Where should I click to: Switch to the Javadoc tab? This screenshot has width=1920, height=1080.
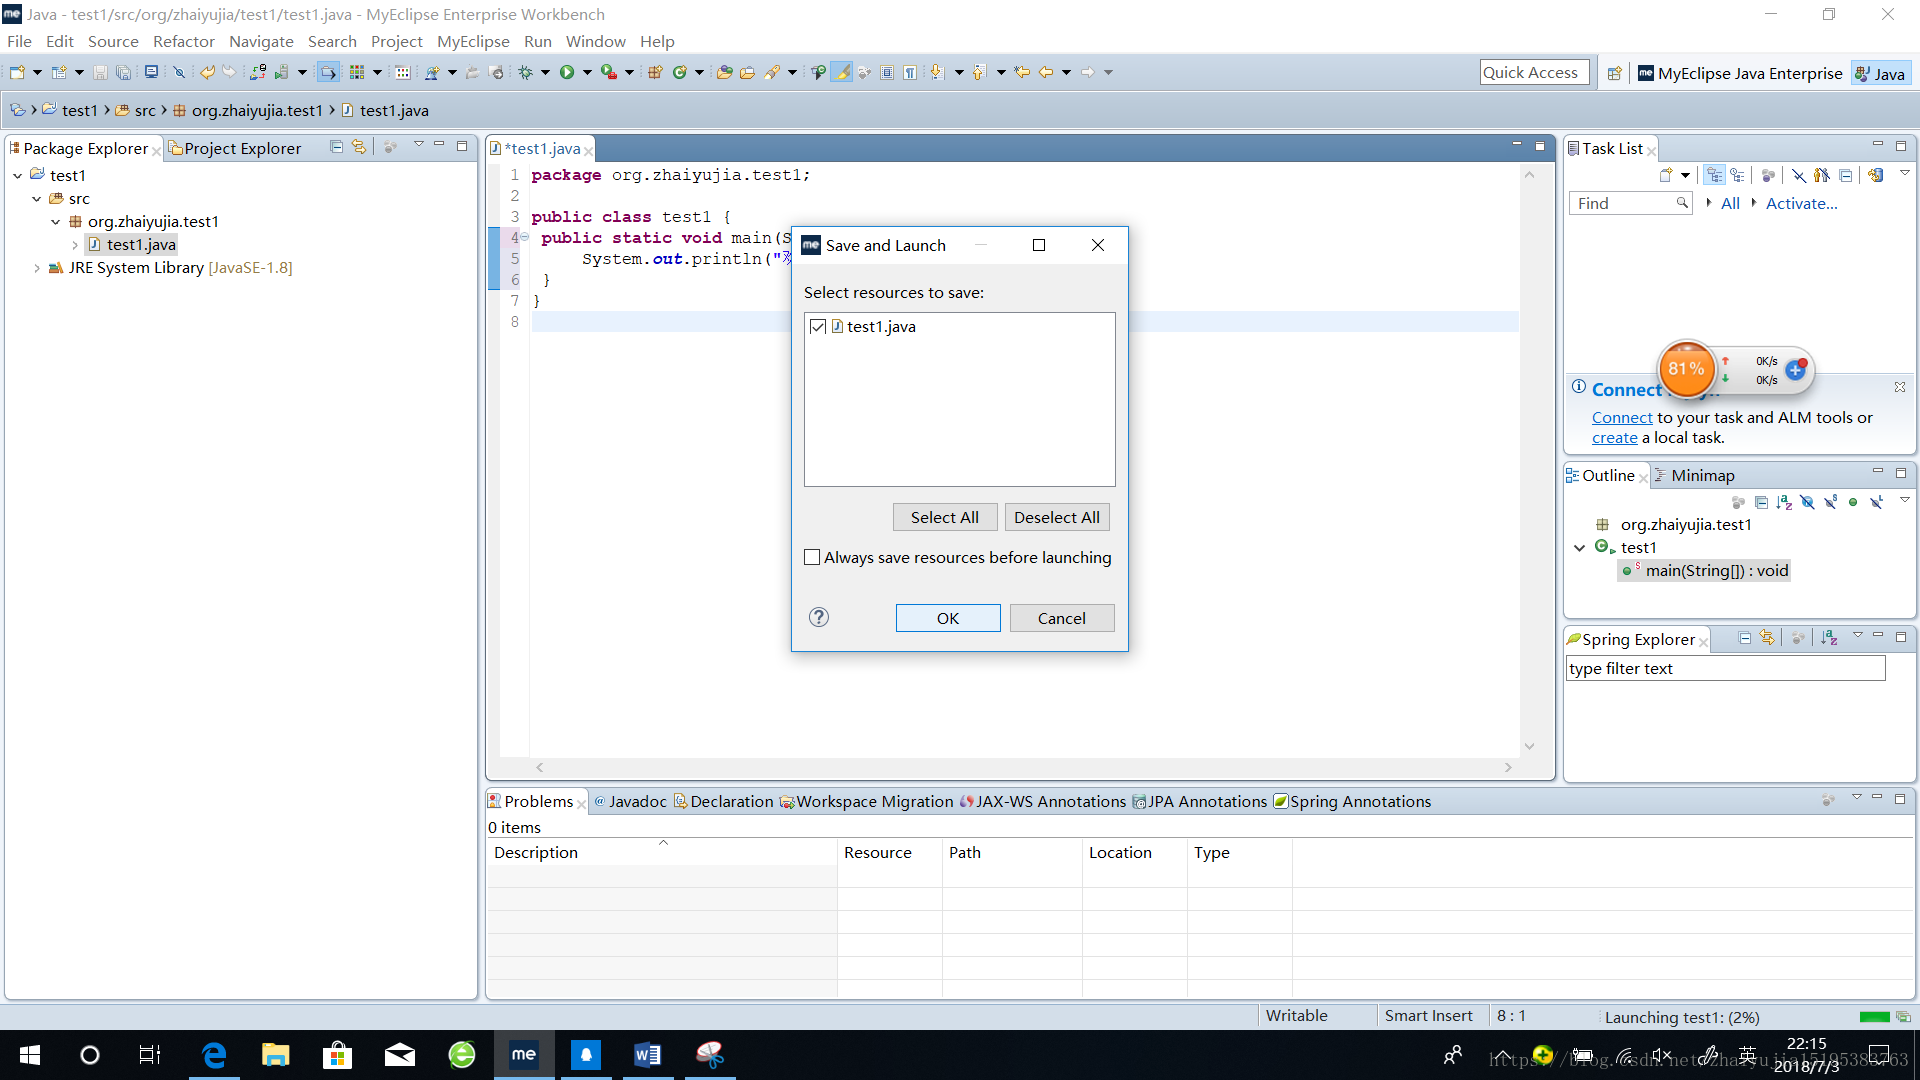[x=636, y=800]
